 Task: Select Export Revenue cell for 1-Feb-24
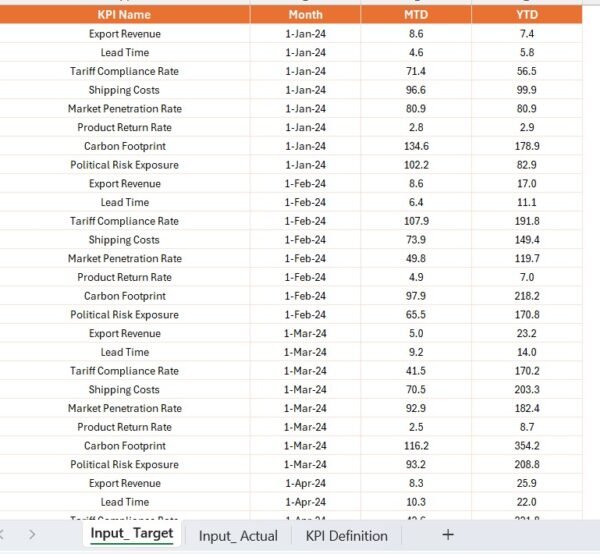[x=125, y=184]
